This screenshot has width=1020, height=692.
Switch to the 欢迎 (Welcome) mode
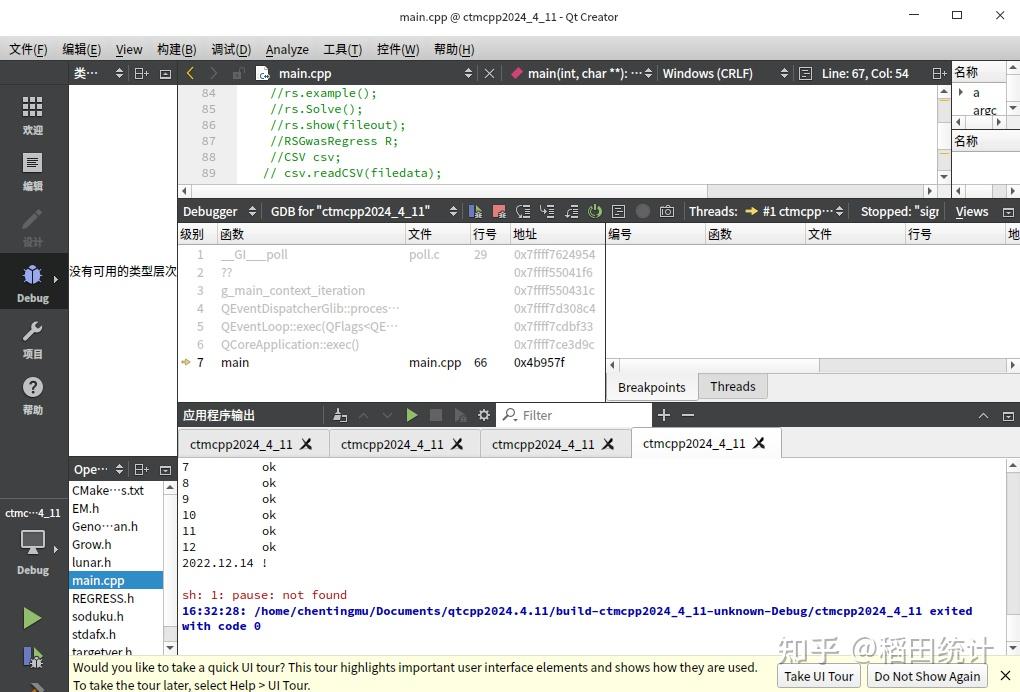tap(32, 113)
